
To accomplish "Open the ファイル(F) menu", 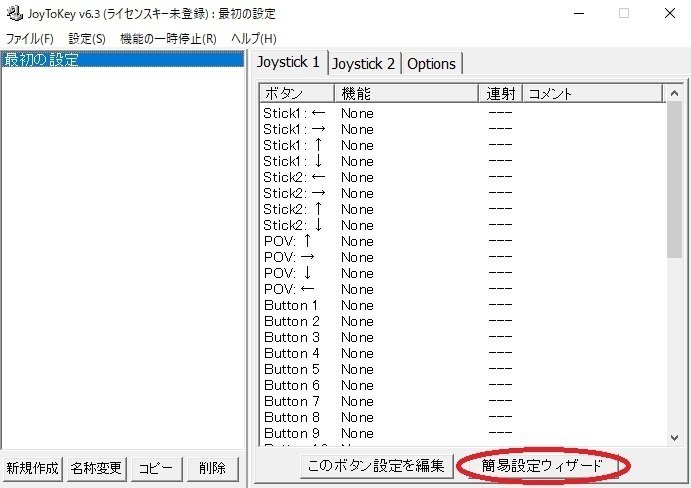I will [x=30, y=39].
